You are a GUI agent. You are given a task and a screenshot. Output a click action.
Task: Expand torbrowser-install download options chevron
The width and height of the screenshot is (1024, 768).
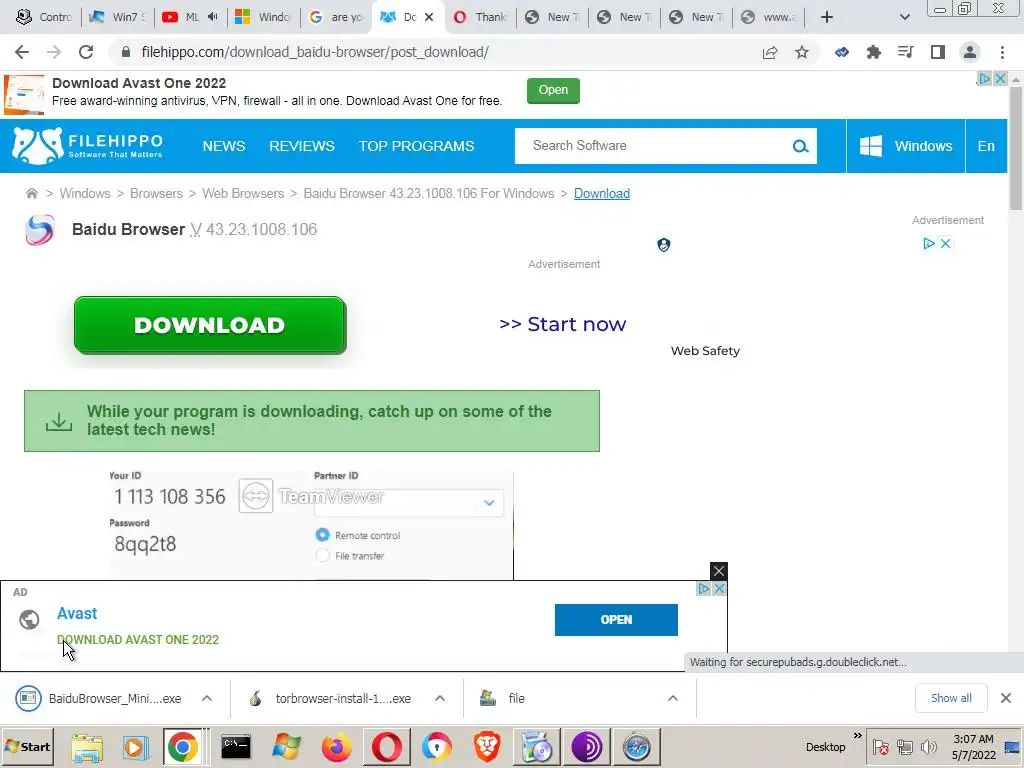440,698
